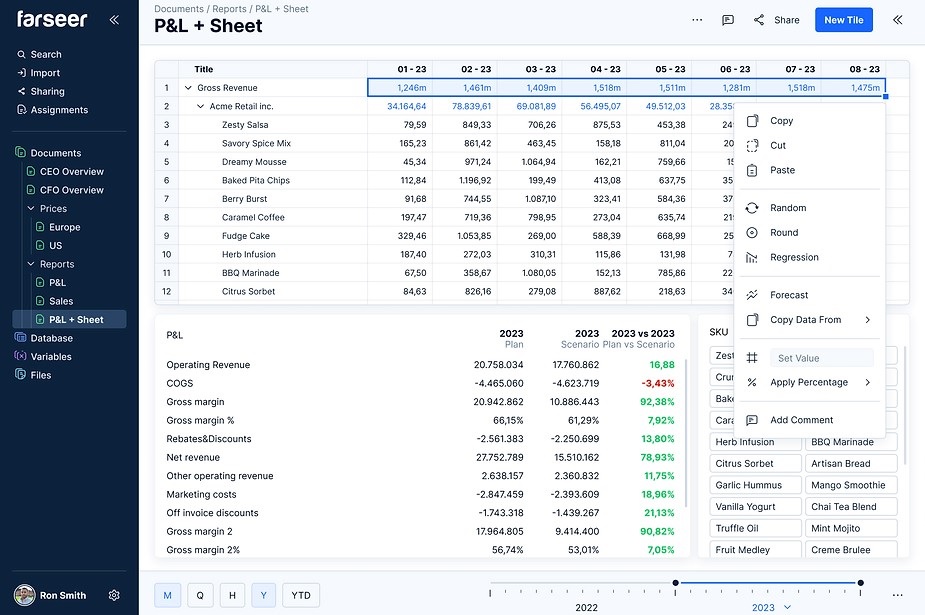Open settings gear next to Ron Smith
925x615 pixels.
click(114, 596)
